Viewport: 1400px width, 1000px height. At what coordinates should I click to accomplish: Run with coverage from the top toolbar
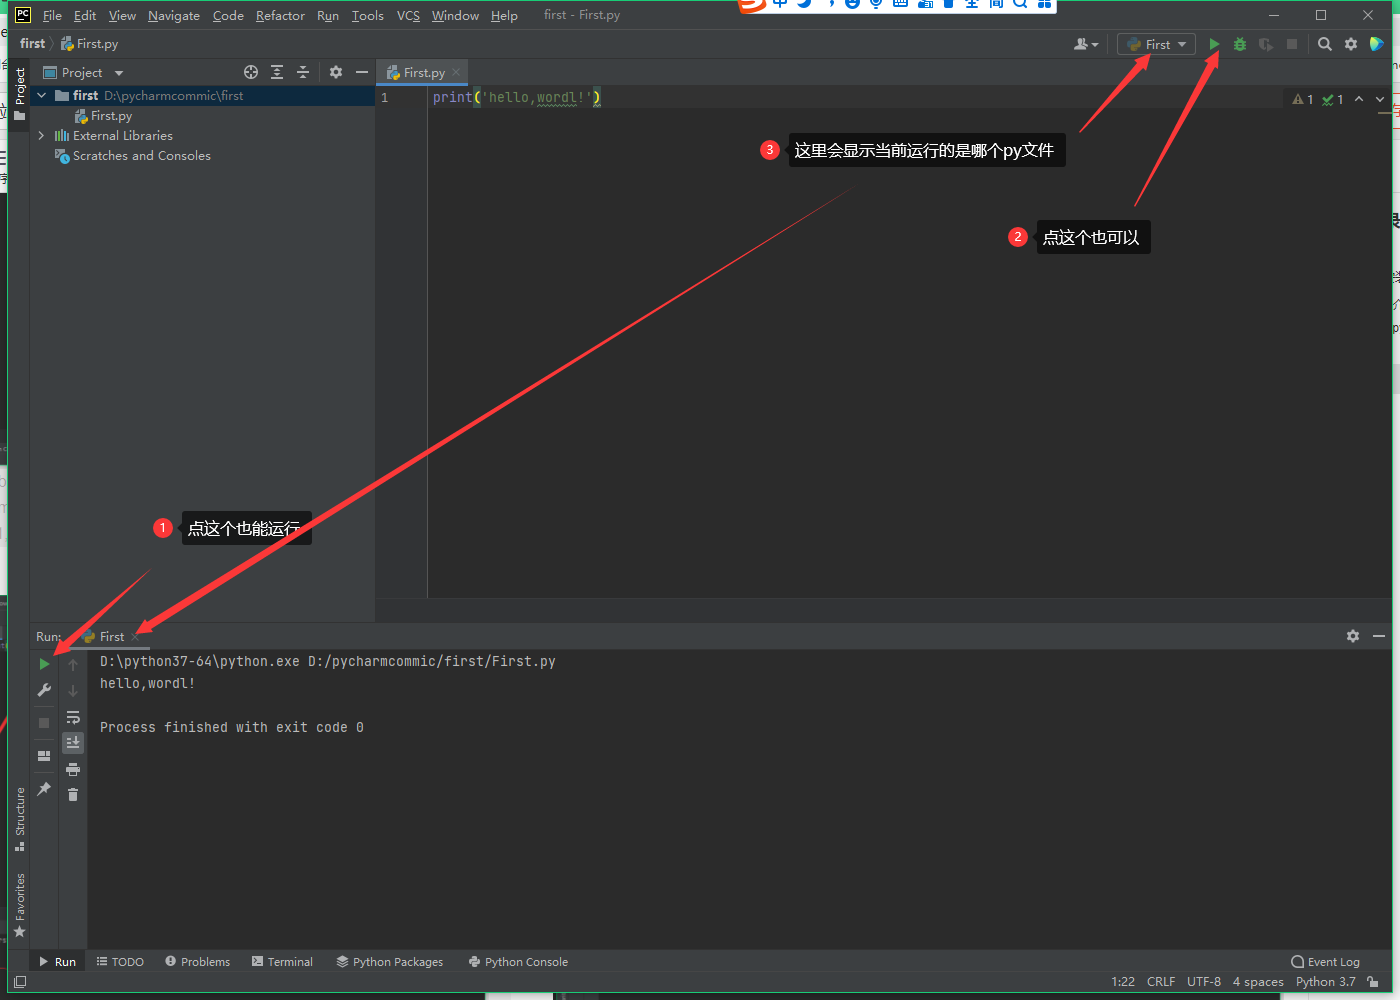click(x=1266, y=44)
